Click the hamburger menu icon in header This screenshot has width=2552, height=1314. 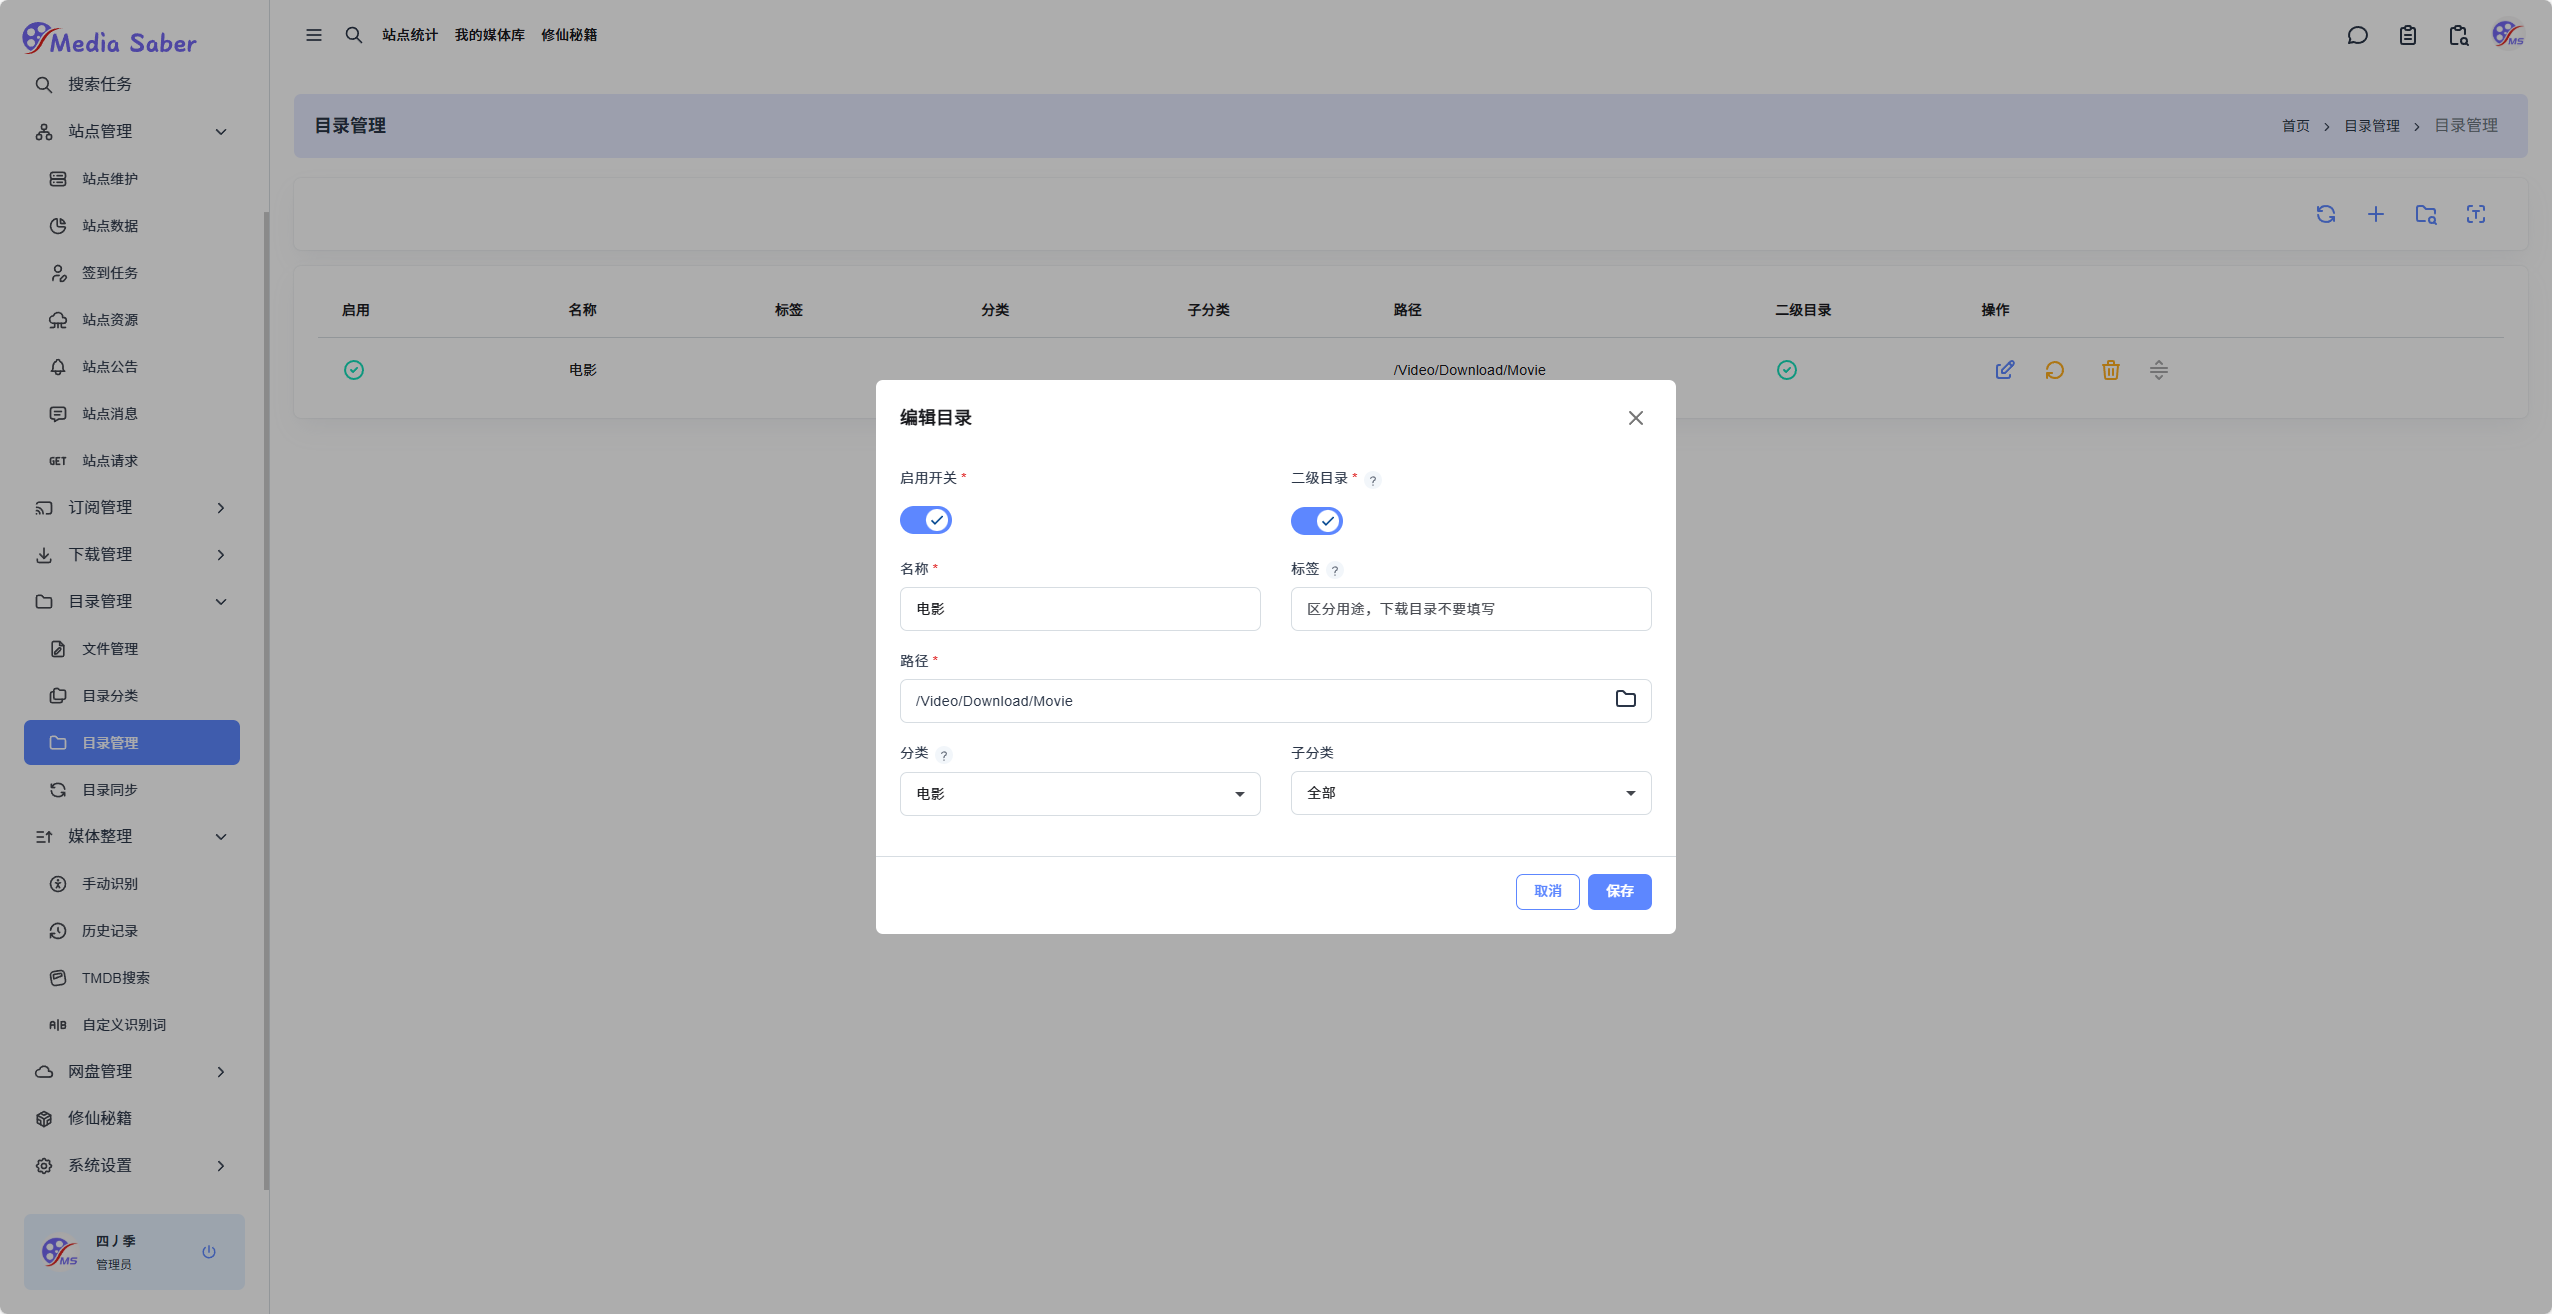click(314, 35)
